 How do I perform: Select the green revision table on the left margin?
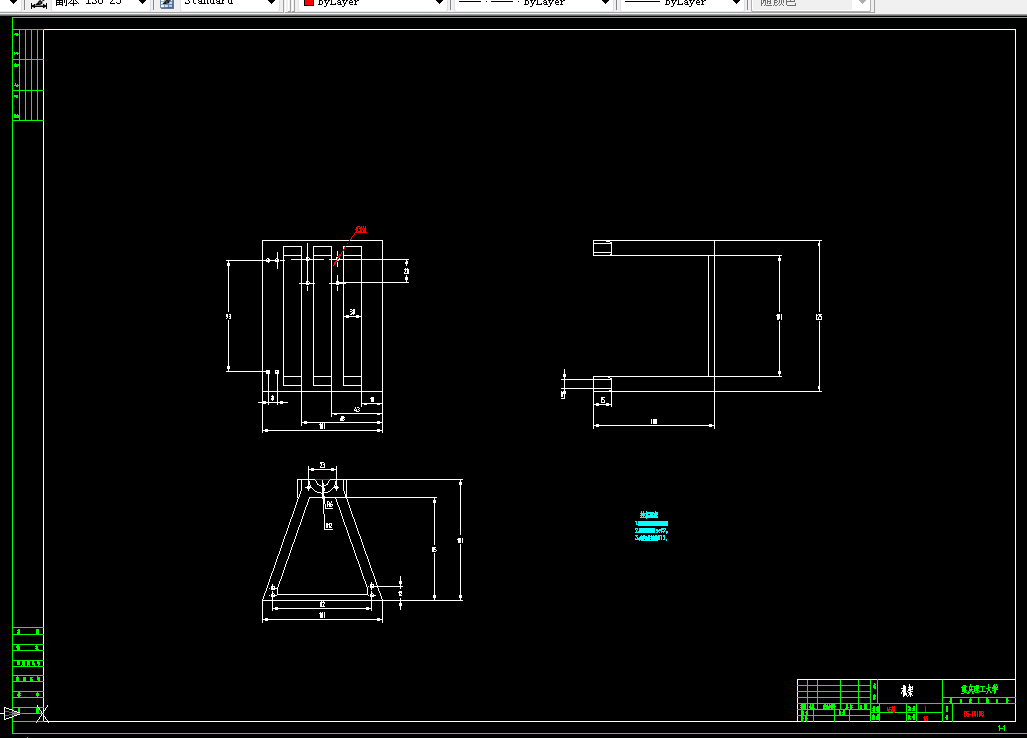(x=28, y=75)
